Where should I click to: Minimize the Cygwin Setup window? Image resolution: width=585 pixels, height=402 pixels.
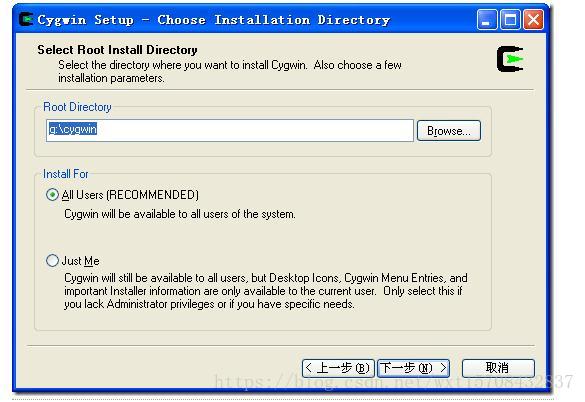click(x=487, y=19)
